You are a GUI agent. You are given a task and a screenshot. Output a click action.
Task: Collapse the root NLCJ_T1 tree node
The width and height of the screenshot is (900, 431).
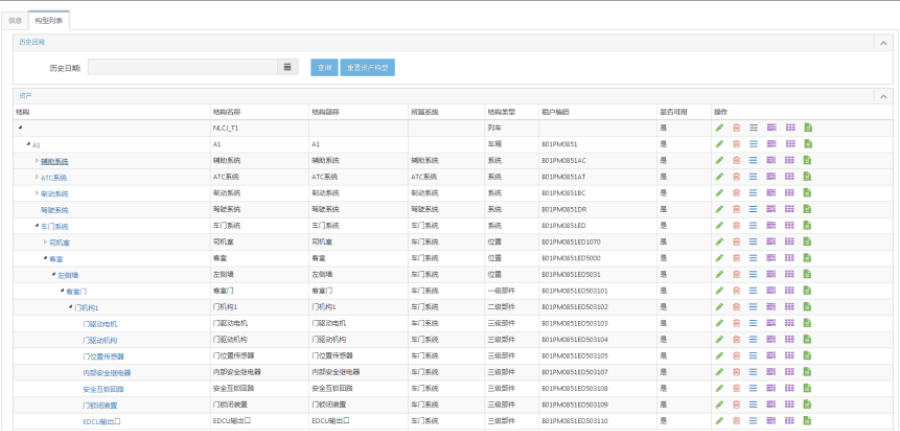click(x=21, y=127)
